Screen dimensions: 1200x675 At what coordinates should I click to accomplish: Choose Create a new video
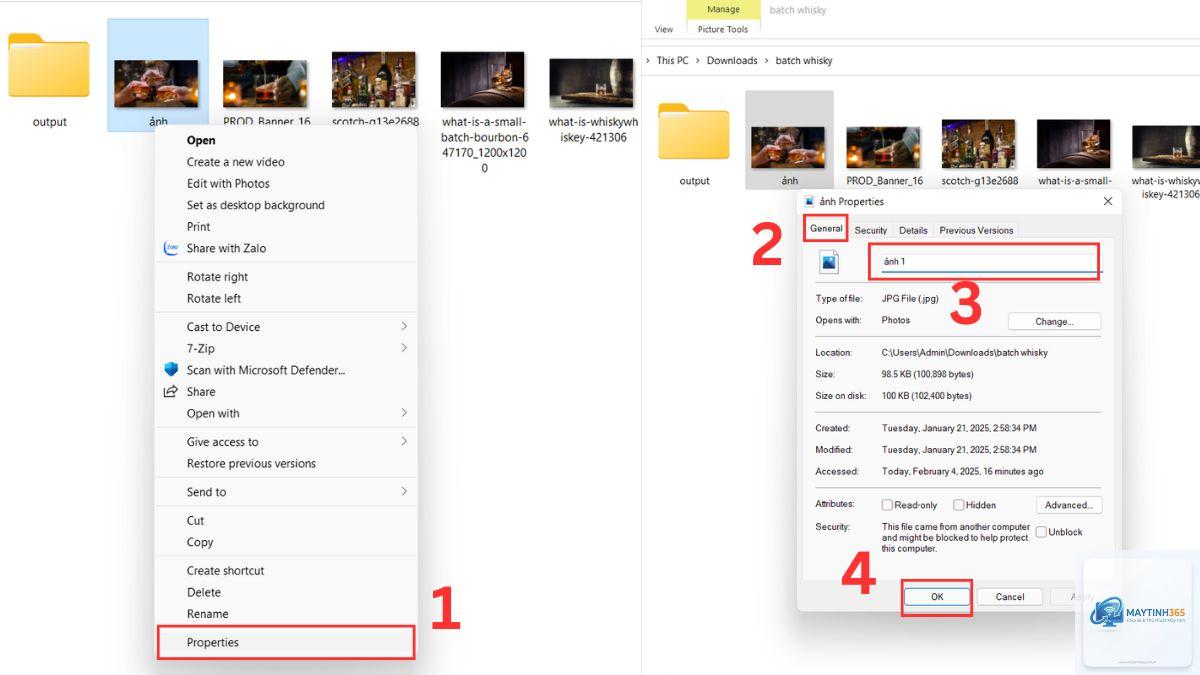236,162
